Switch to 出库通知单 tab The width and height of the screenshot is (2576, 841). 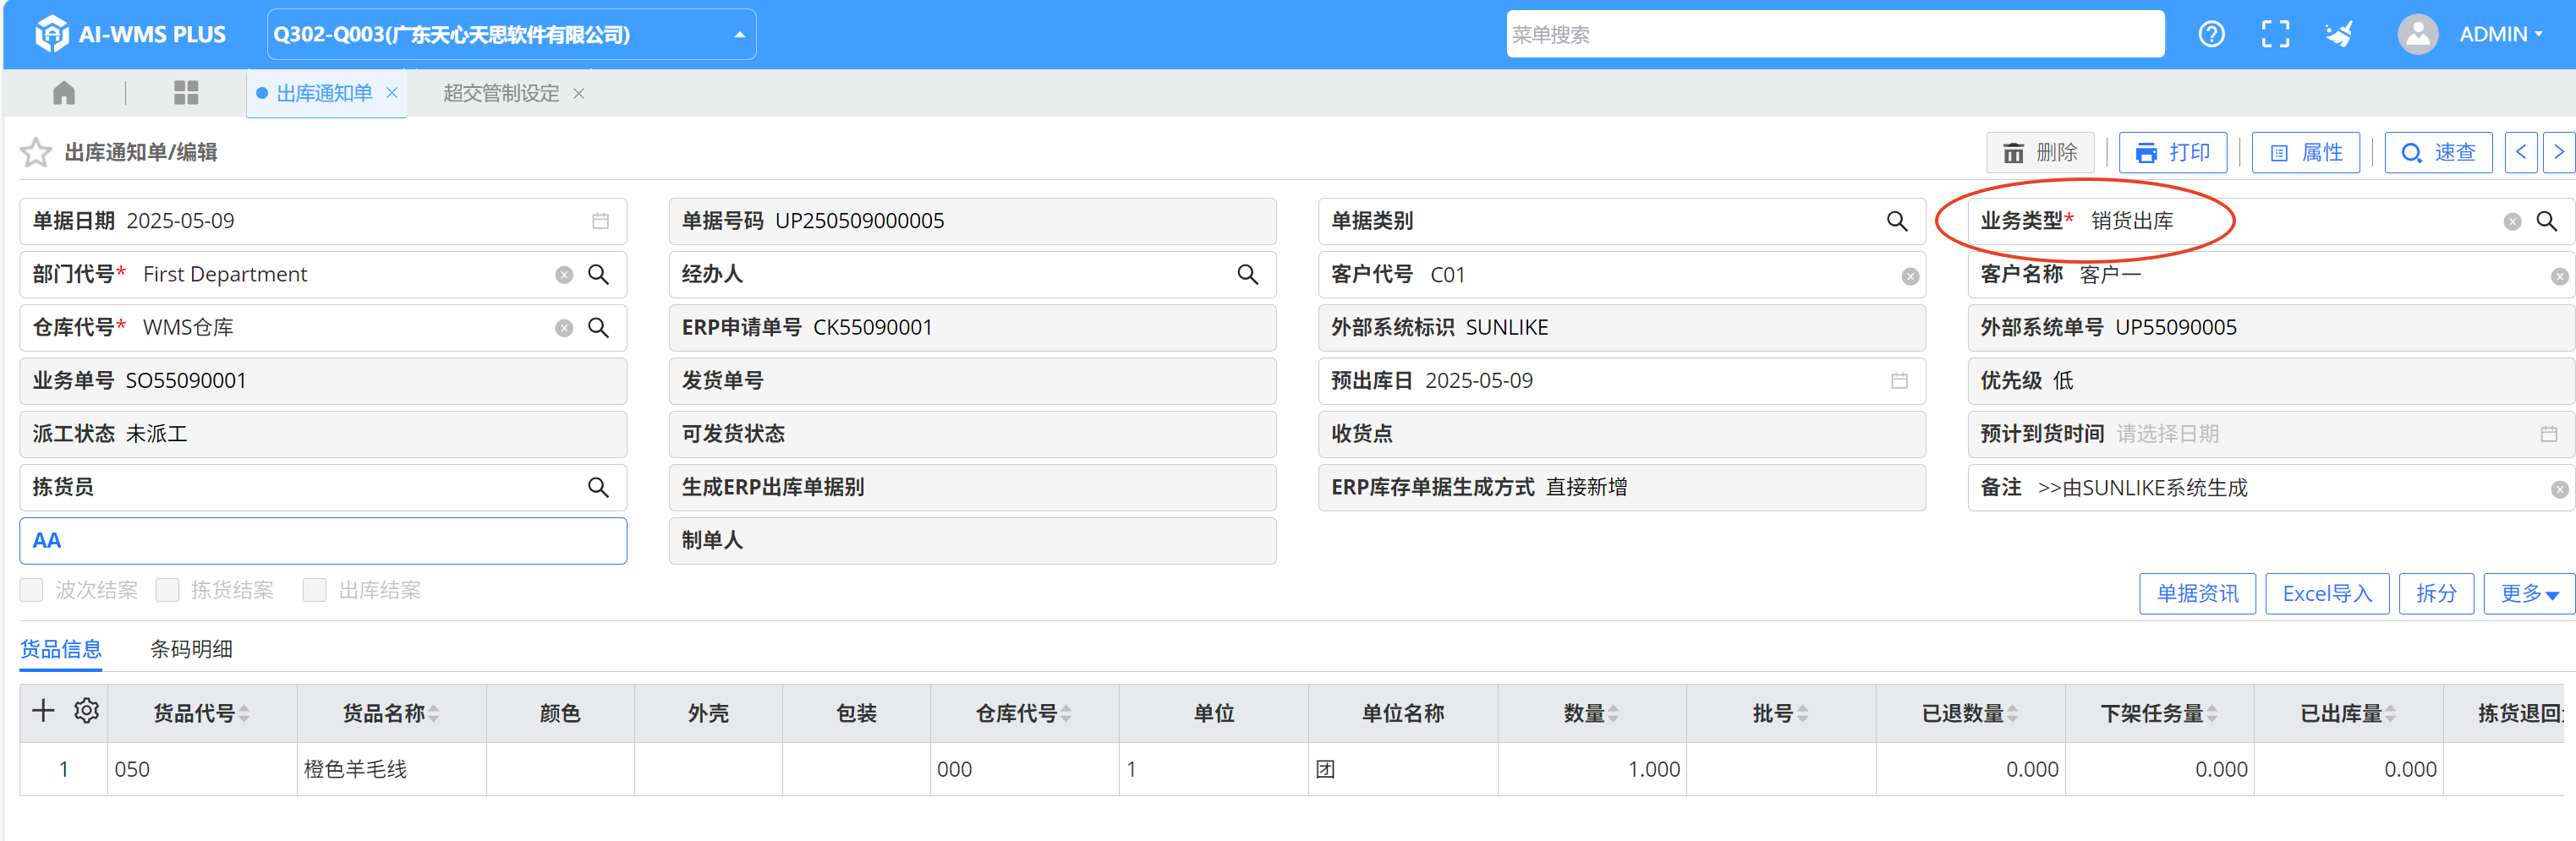(324, 93)
